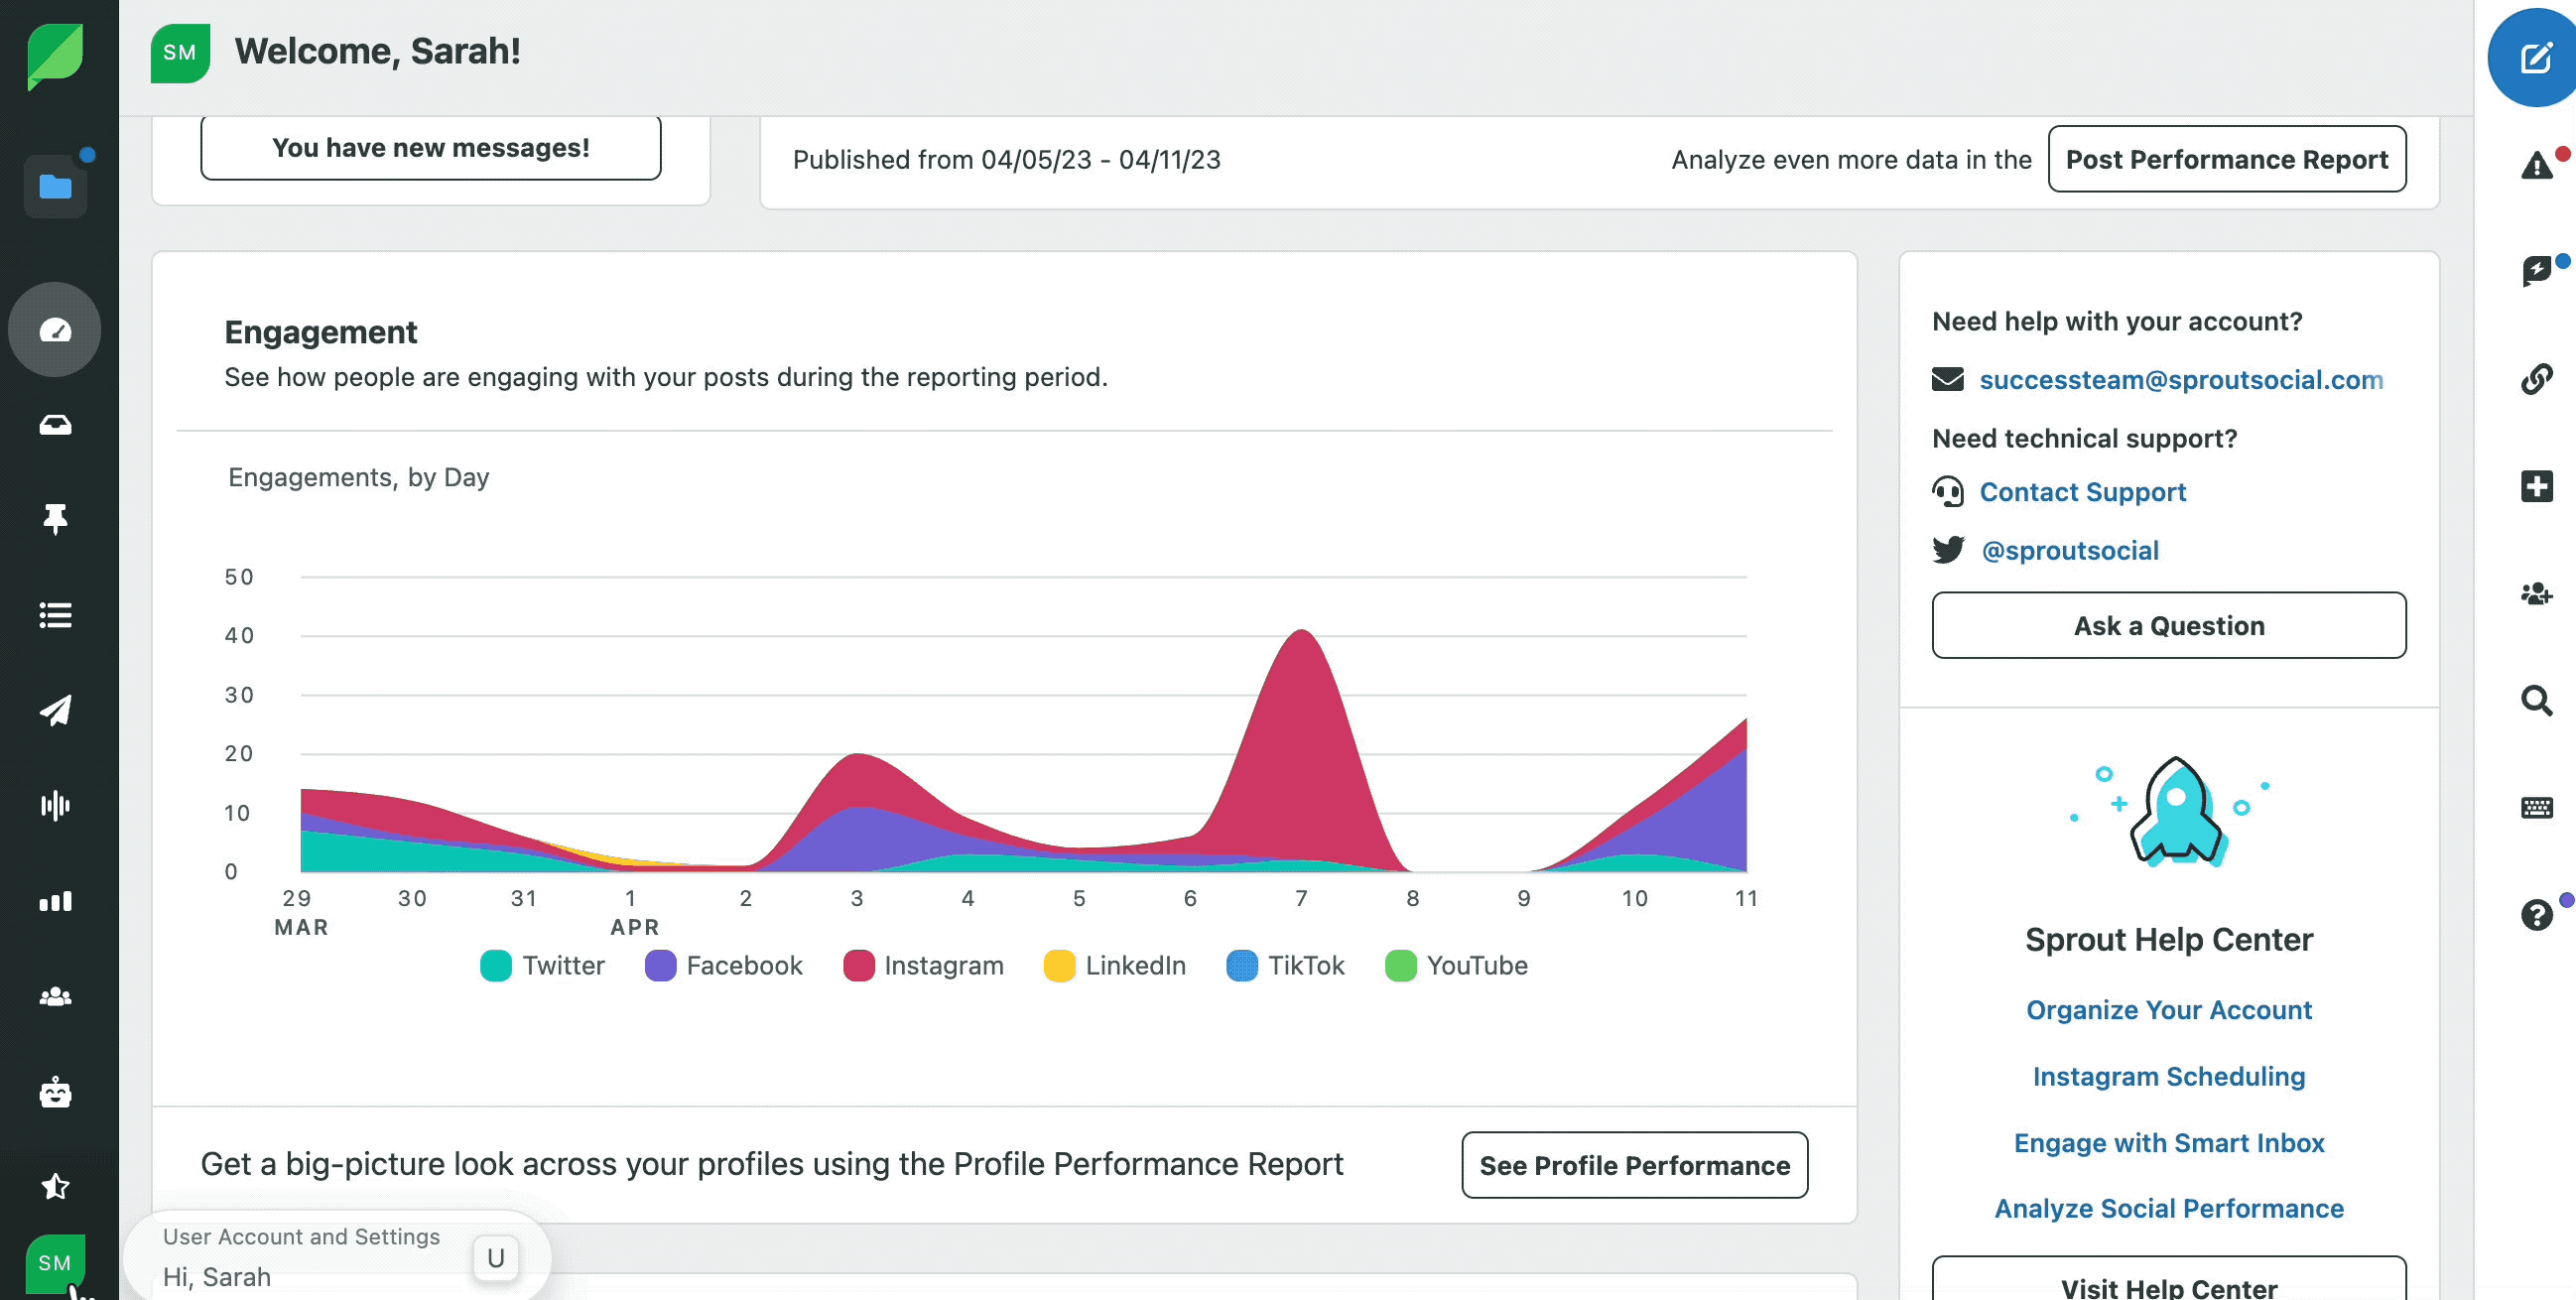This screenshot has height=1300, width=2576.
Task: Click the plus square icon in right bar
Action: point(2537,486)
